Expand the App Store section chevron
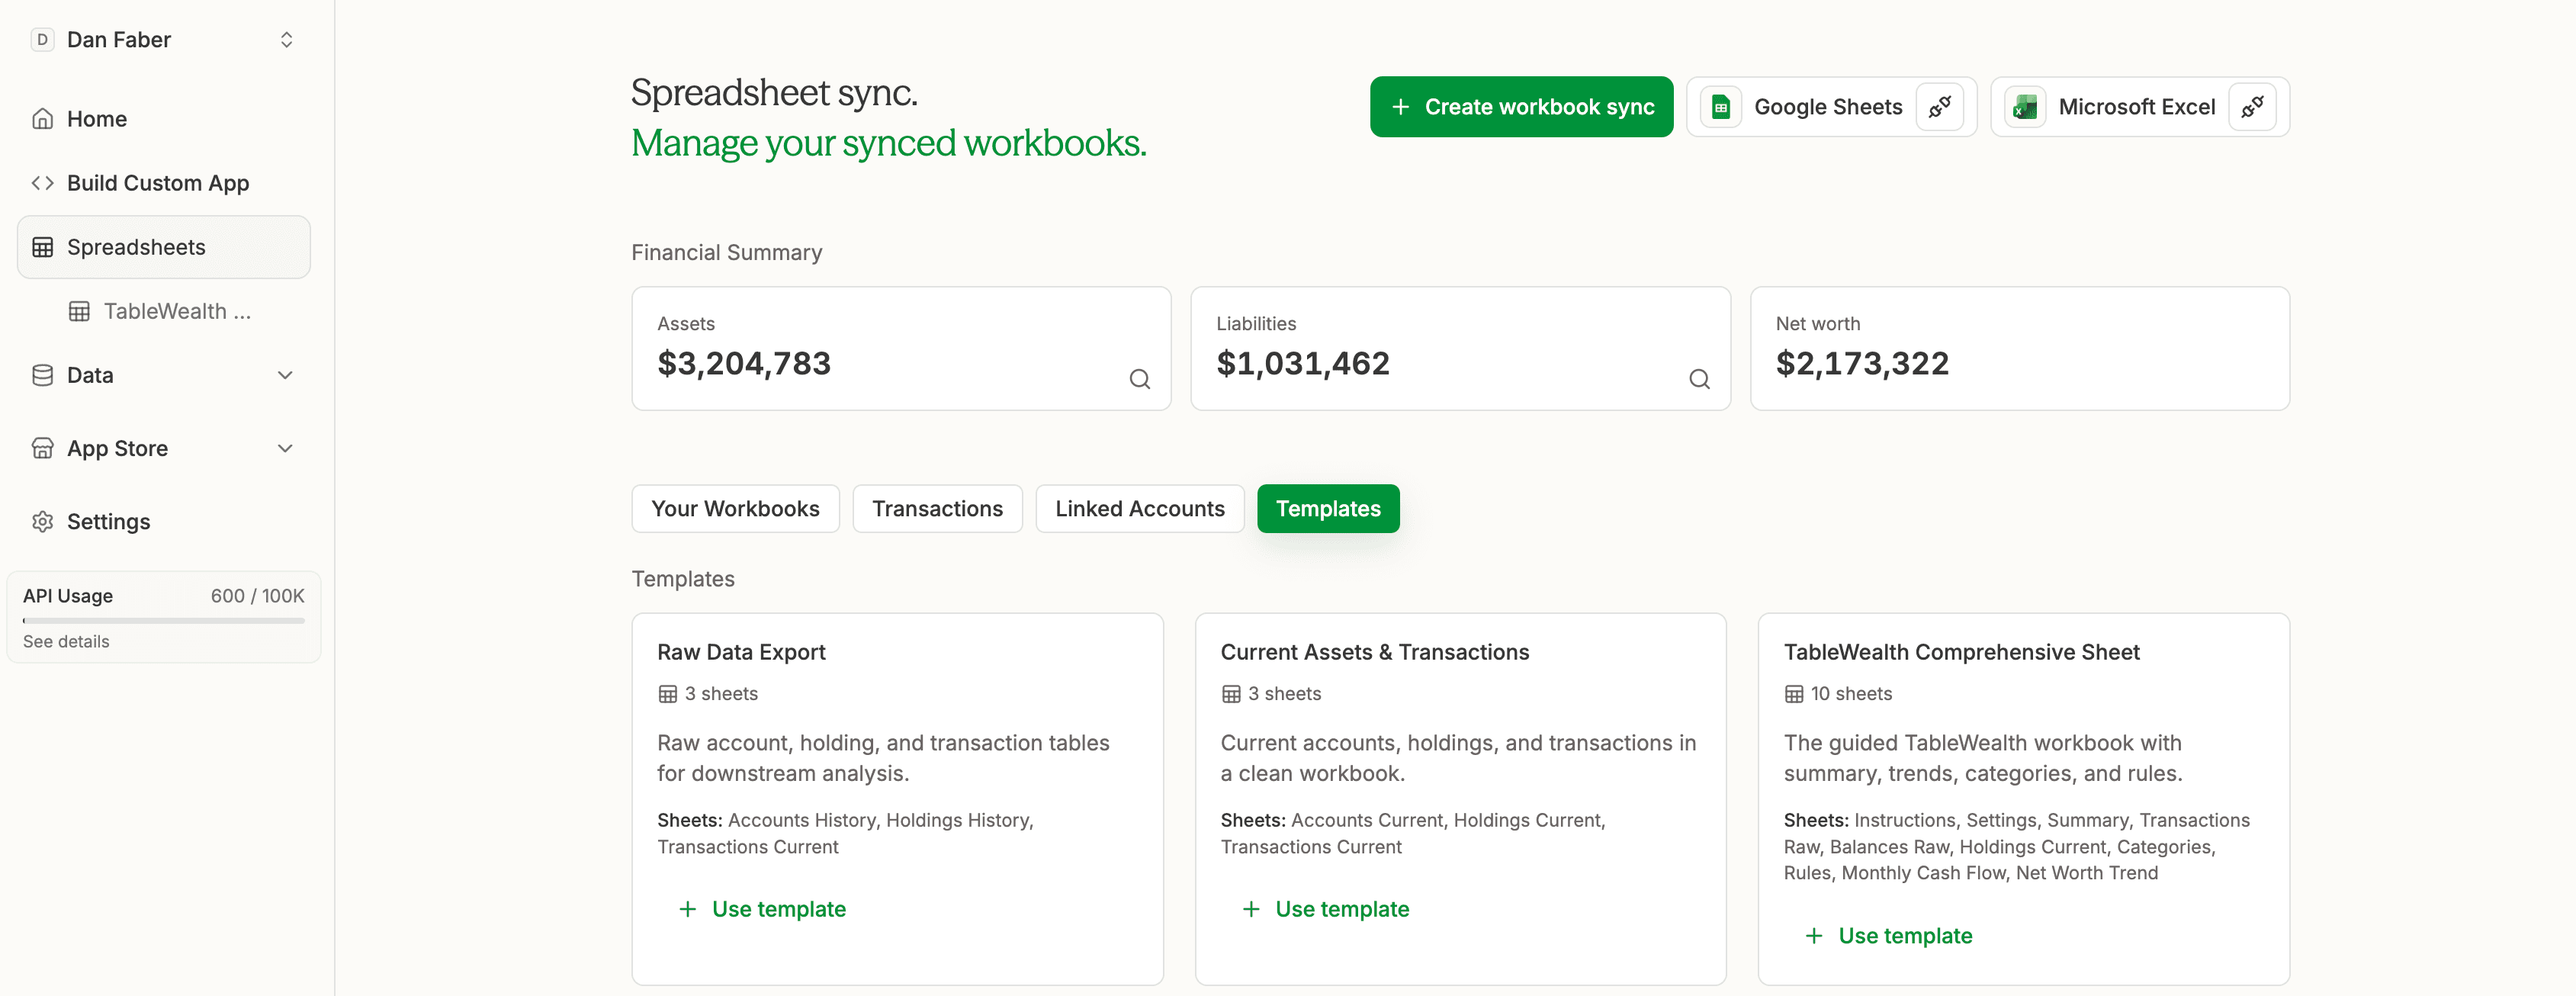Image resolution: width=2576 pixels, height=996 pixels. 285,448
